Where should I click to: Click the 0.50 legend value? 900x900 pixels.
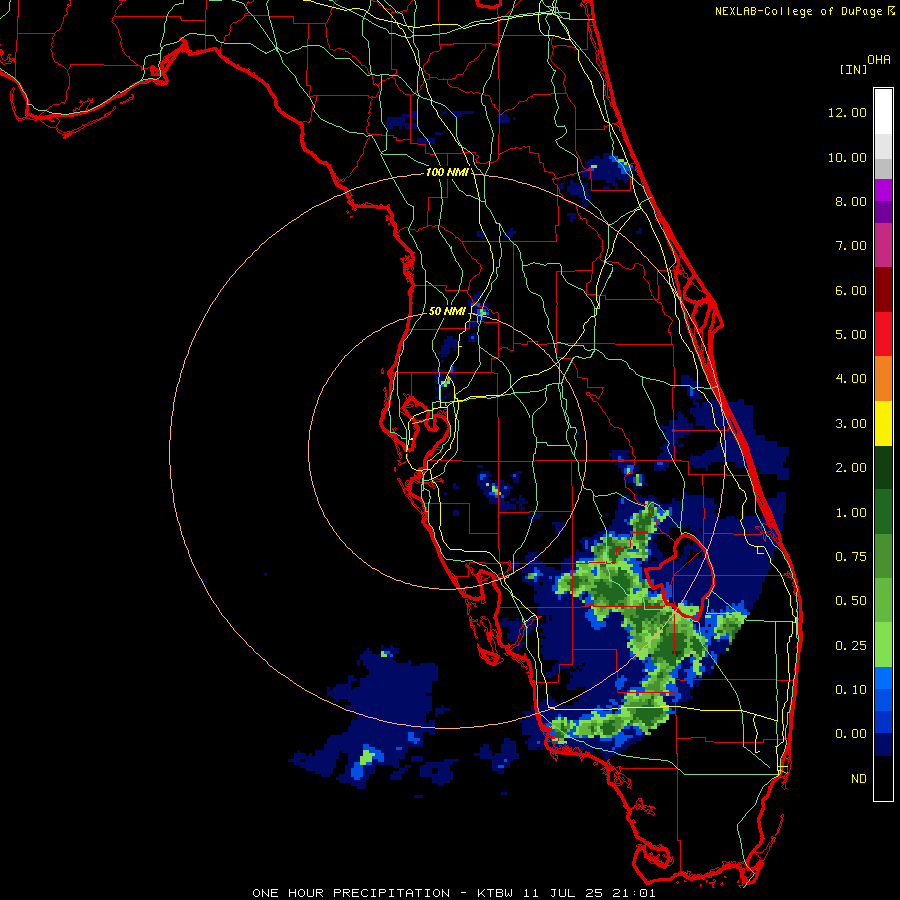coord(851,601)
